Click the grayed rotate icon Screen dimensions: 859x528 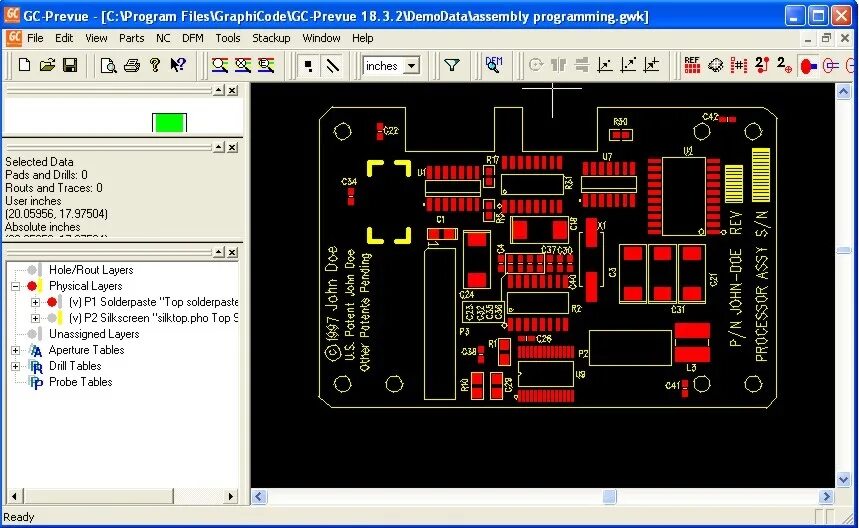coord(536,65)
